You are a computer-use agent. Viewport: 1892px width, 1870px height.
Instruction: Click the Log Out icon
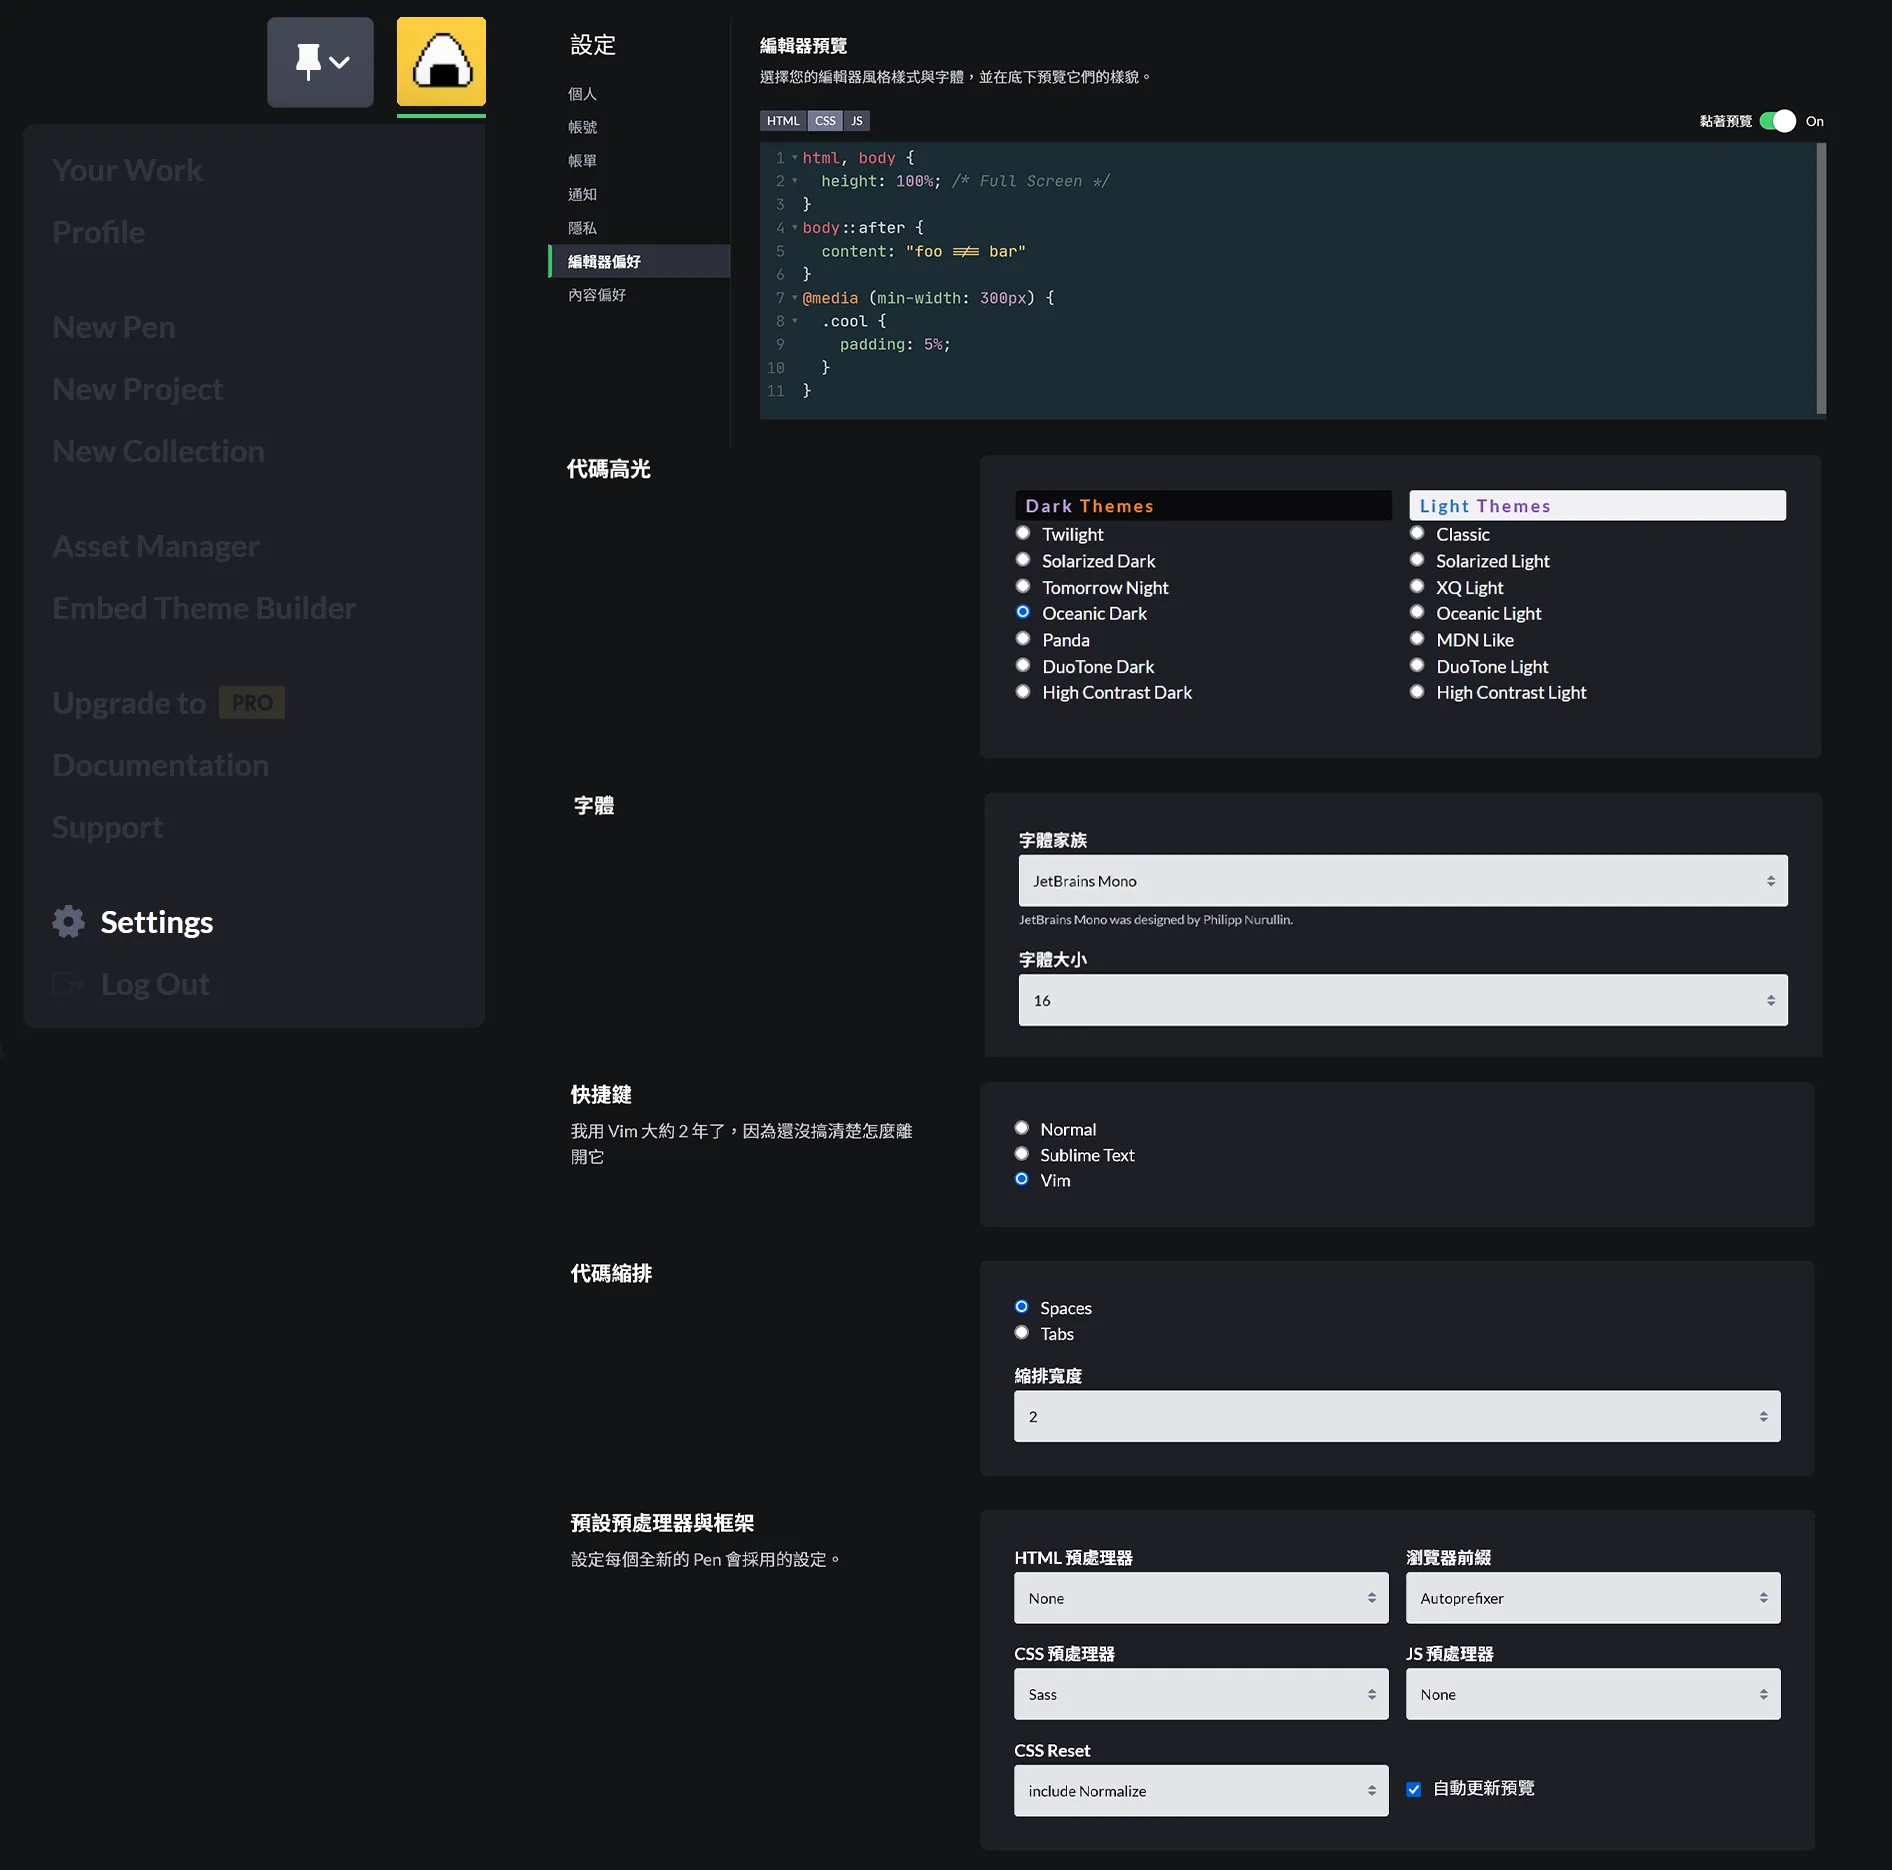pos(68,984)
